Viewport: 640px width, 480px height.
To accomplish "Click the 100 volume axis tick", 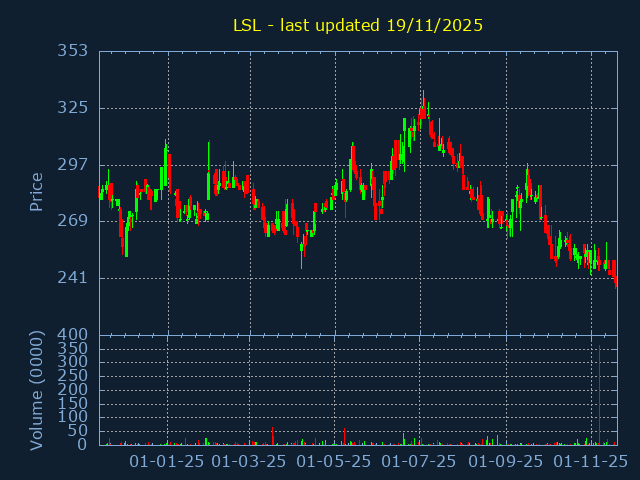I will click(76, 416).
